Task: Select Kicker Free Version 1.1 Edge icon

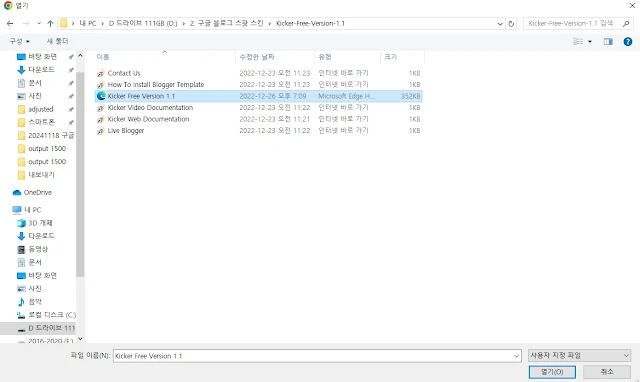Action: [101, 96]
